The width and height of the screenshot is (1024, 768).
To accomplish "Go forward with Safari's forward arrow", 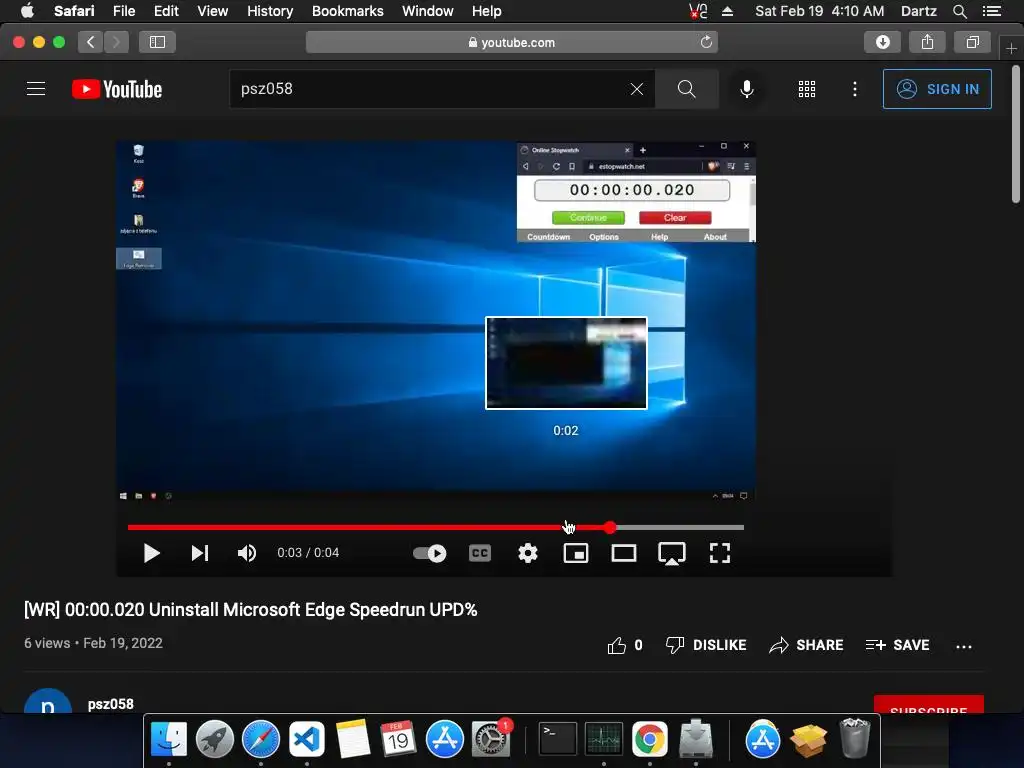I will [116, 42].
